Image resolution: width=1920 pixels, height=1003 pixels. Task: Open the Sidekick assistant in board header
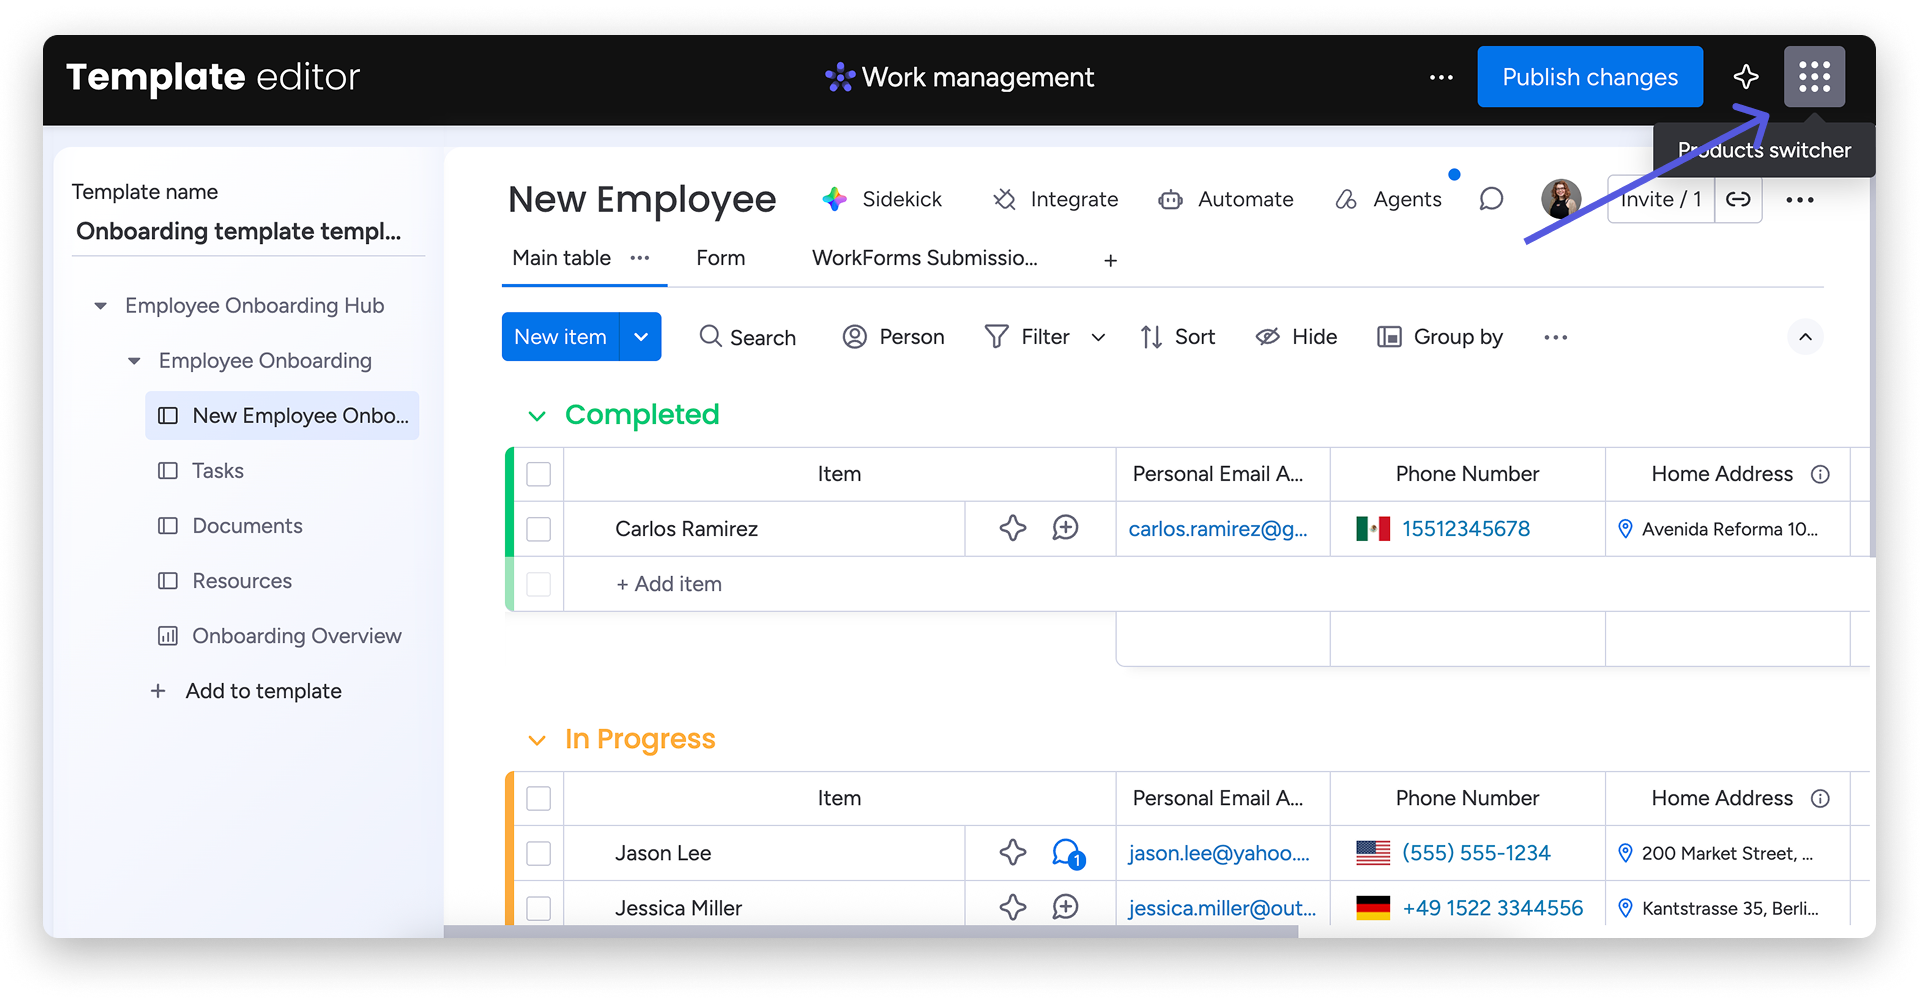pos(882,200)
